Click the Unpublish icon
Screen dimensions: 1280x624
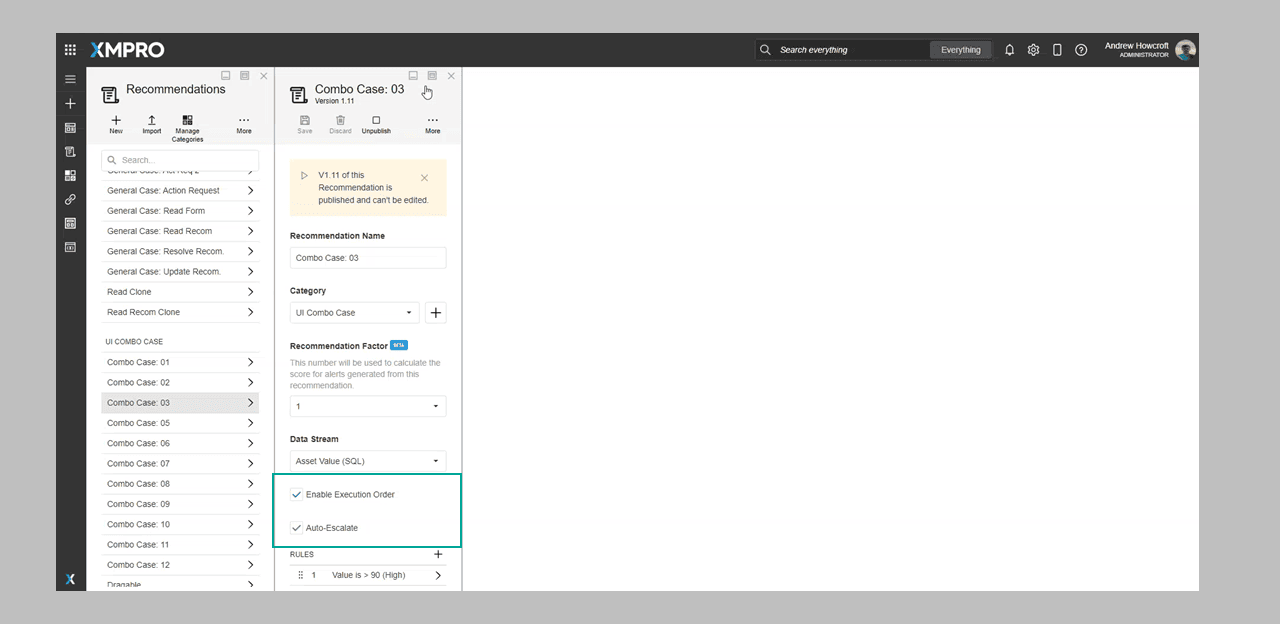coord(375,120)
